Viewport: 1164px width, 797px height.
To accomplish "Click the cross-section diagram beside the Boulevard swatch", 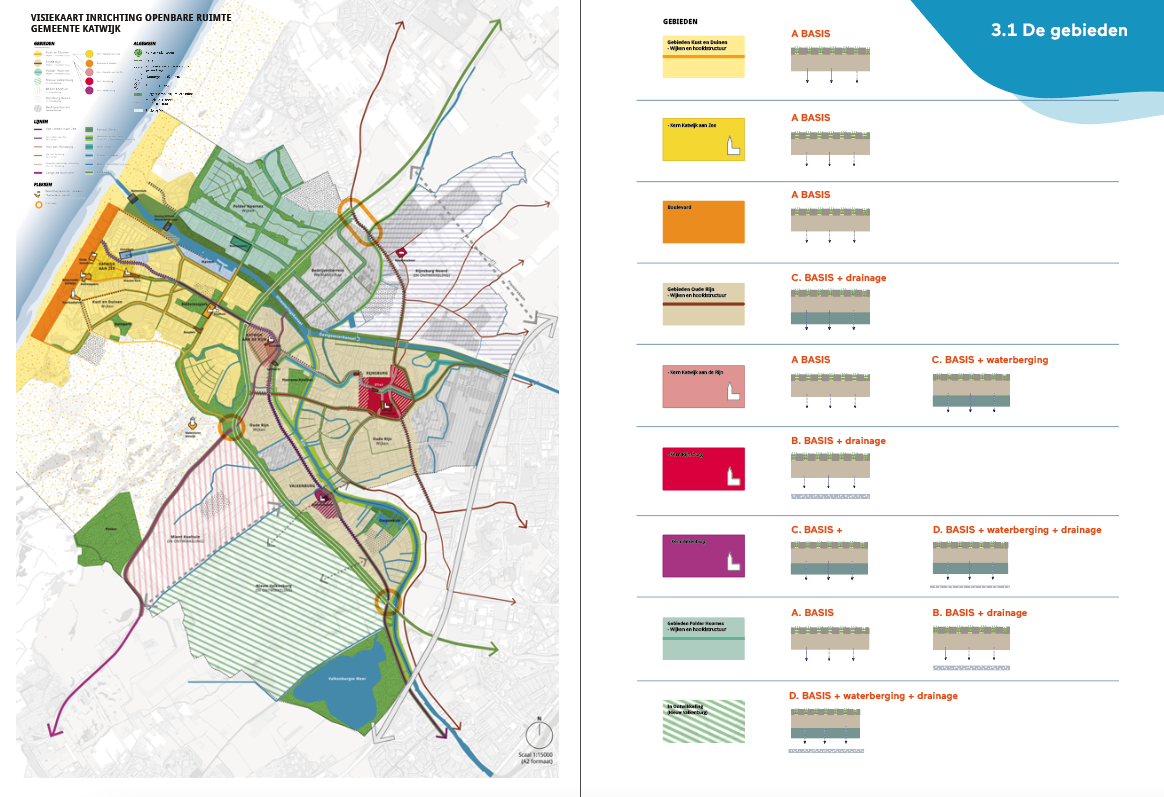I will [x=830, y=223].
